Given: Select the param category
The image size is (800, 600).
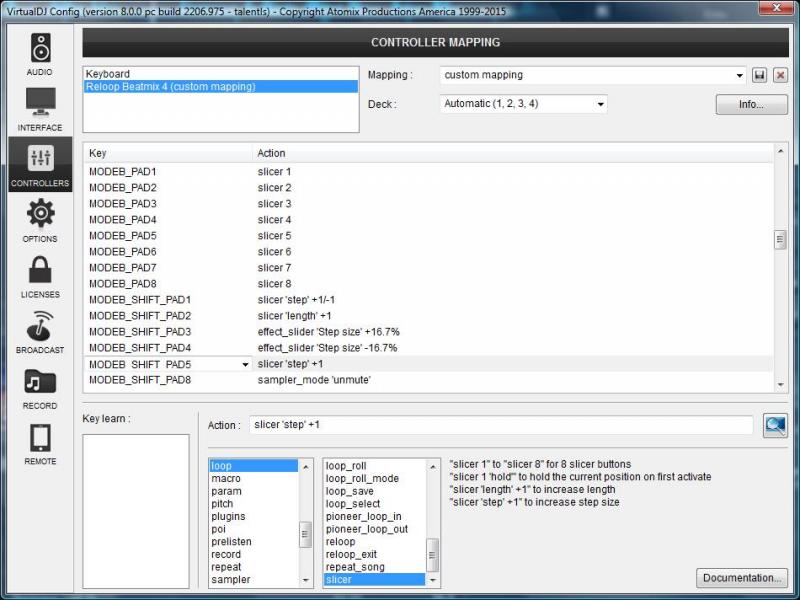Looking at the screenshot, I should click(254, 491).
